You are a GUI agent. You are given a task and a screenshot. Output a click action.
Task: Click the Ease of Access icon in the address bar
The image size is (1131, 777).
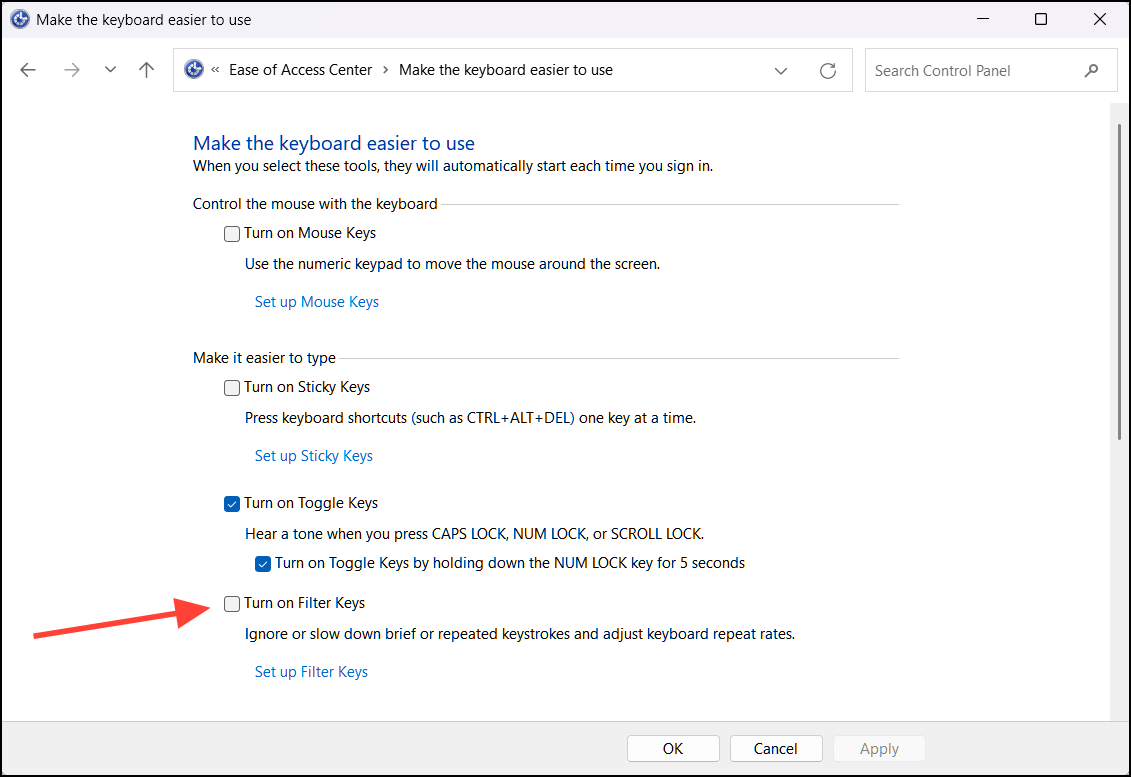pos(193,69)
